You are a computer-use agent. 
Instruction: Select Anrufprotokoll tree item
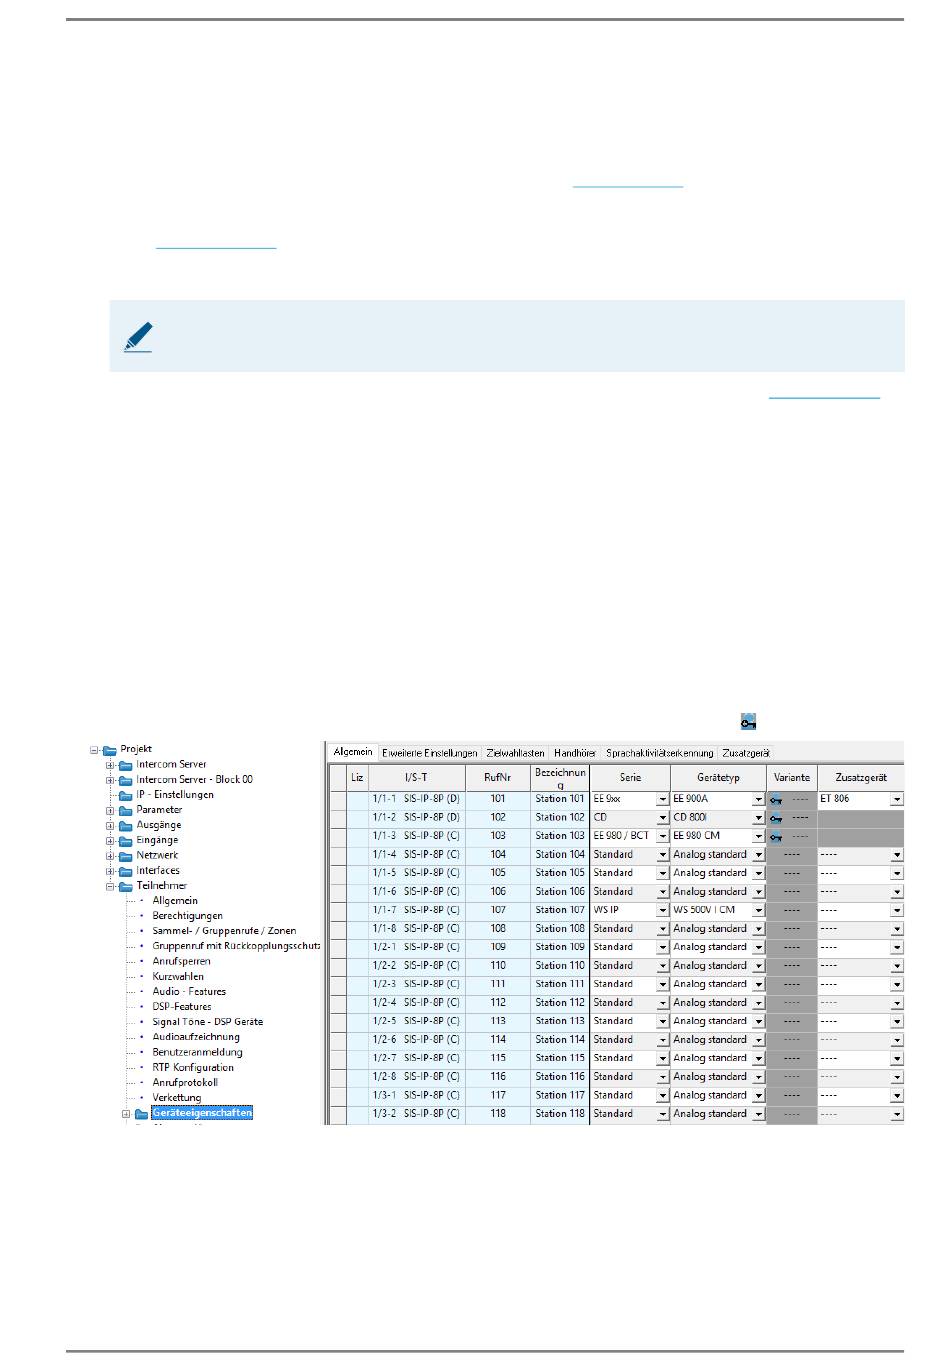(x=185, y=1083)
